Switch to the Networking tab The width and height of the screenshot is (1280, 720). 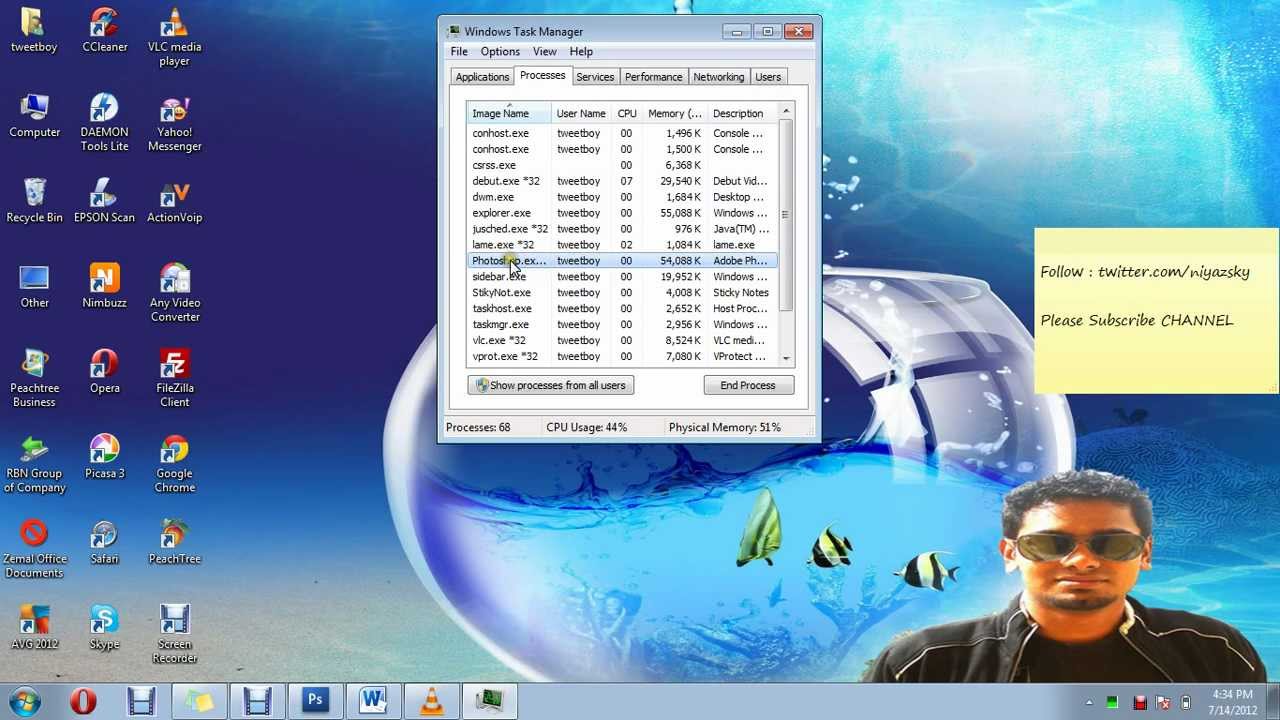coord(718,77)
